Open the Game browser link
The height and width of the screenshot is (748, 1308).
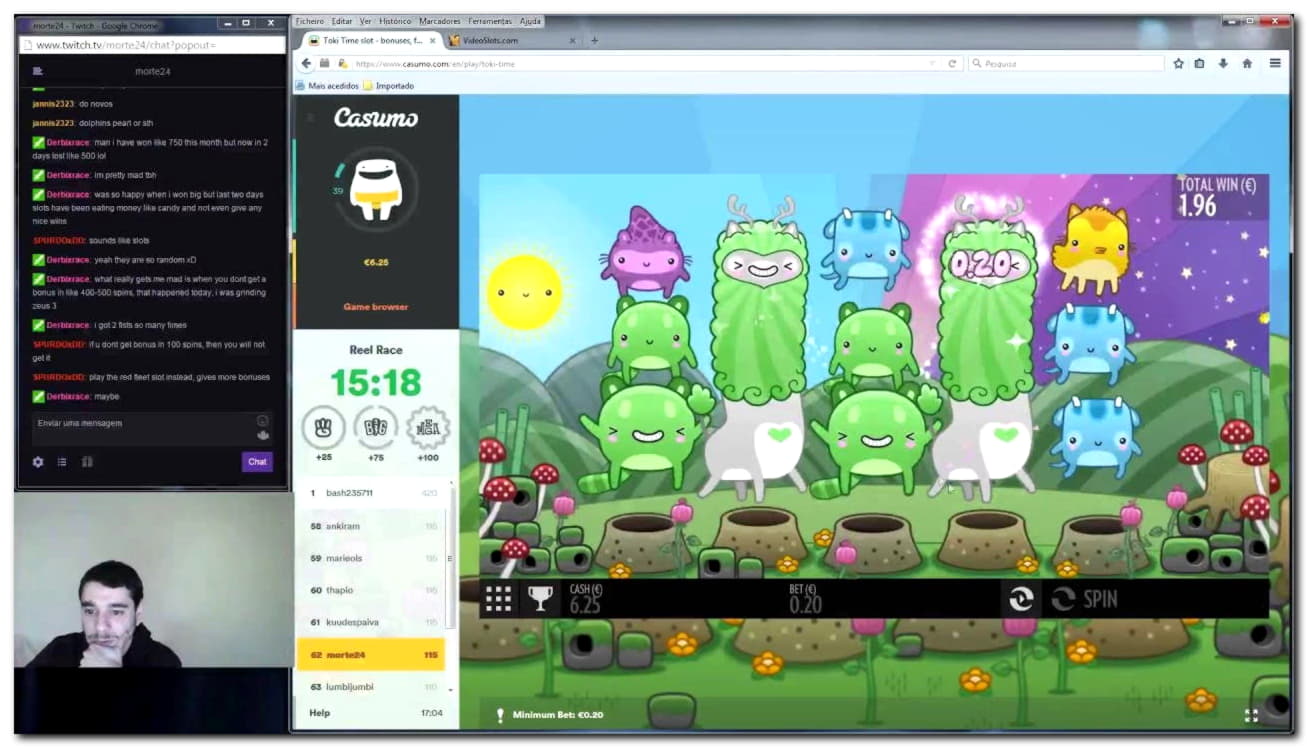[x=376, y=307]
